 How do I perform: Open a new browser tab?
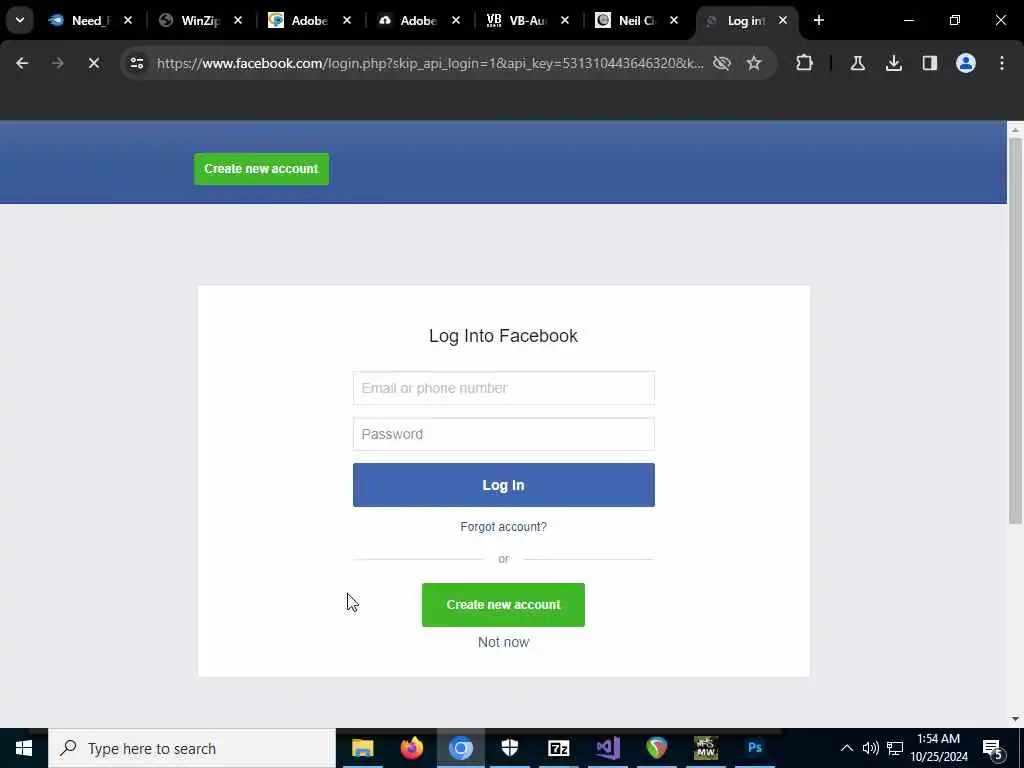[818, 20]
